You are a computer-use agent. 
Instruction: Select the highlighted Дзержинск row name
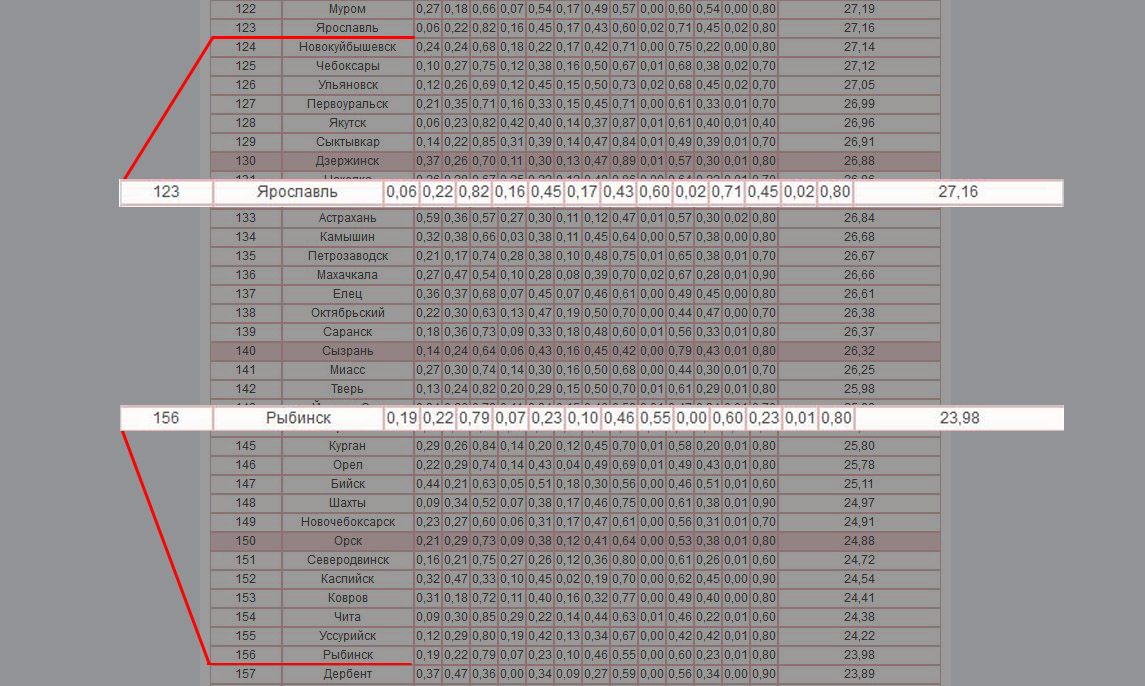347,161
